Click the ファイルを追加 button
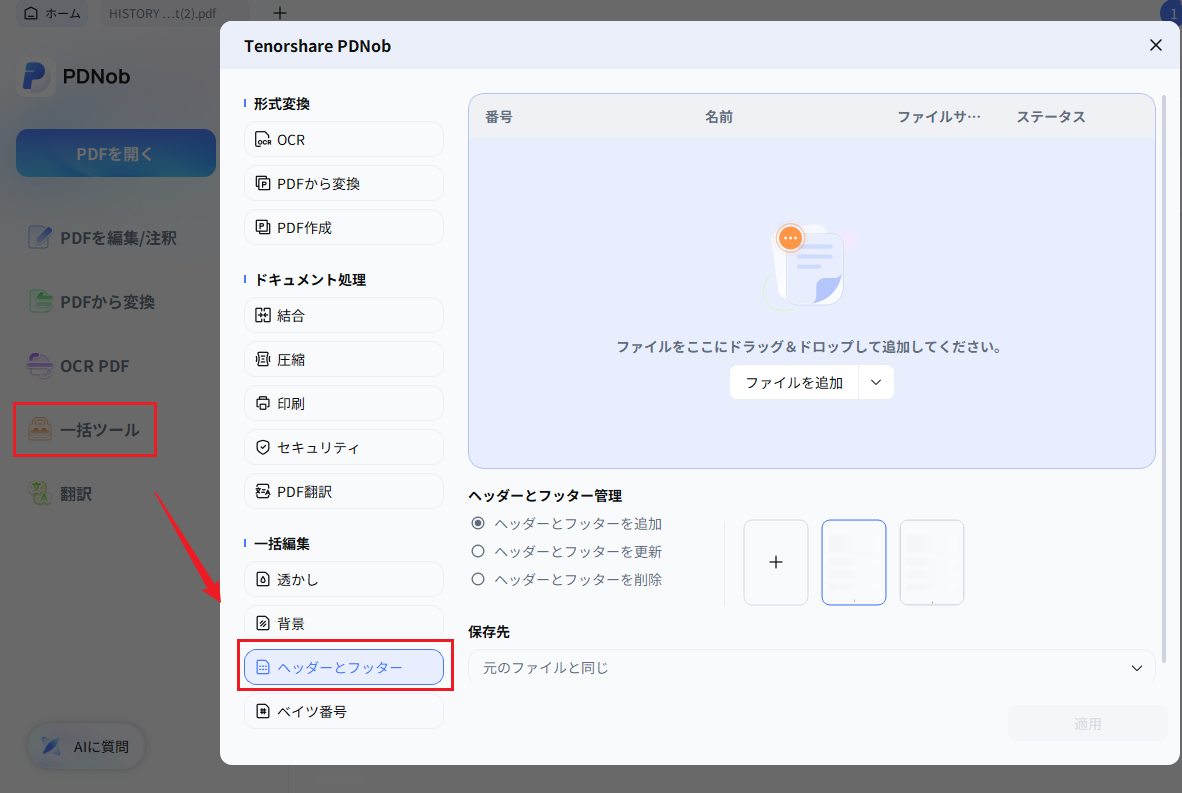The width and height of the screenshot is (1182, 793). click(x=794, y=382)
